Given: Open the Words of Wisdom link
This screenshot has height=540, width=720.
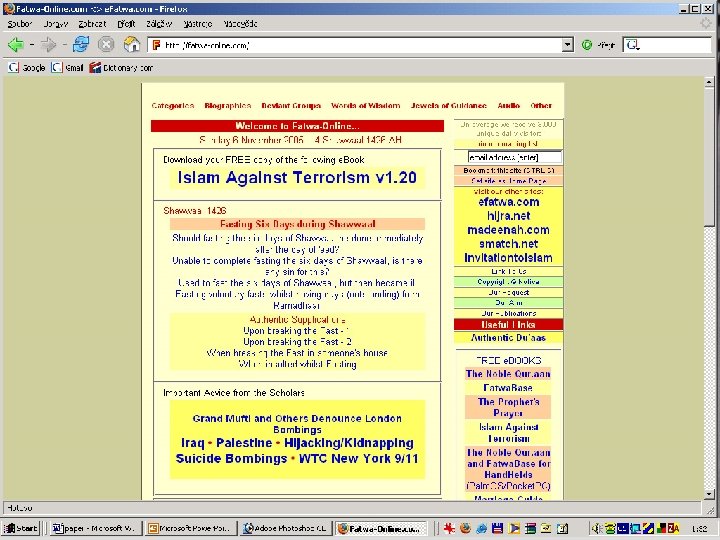Looking at the screenshot, I should pos(366,106).
